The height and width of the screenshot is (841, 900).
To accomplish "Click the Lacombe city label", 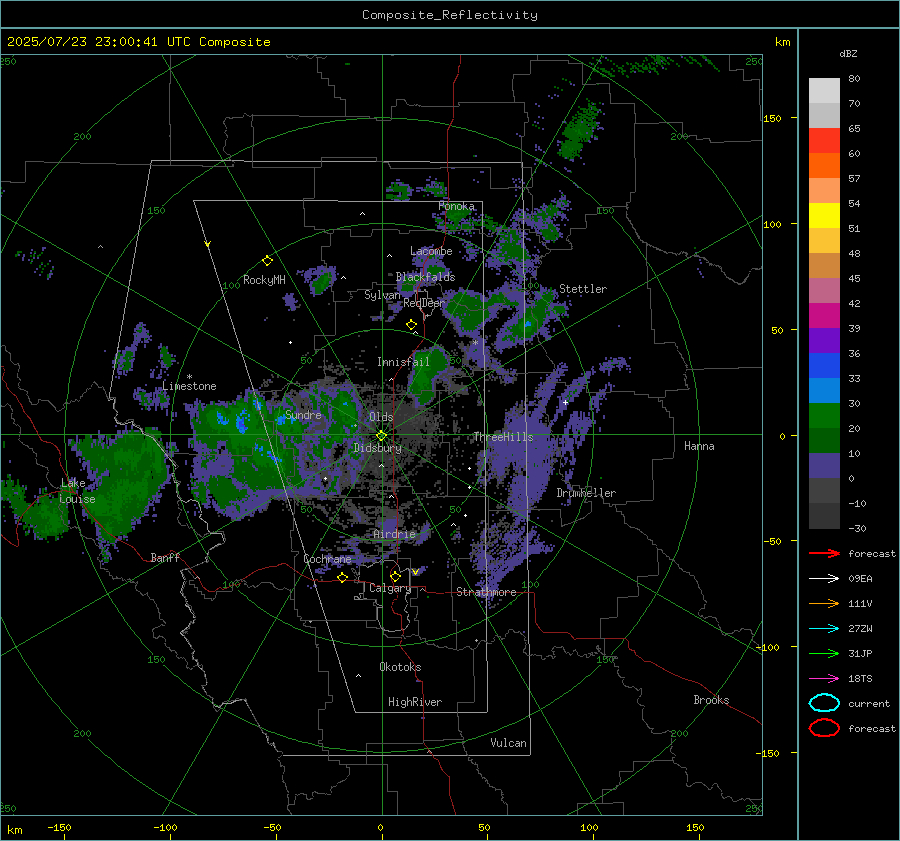I will tap(431, 251).
